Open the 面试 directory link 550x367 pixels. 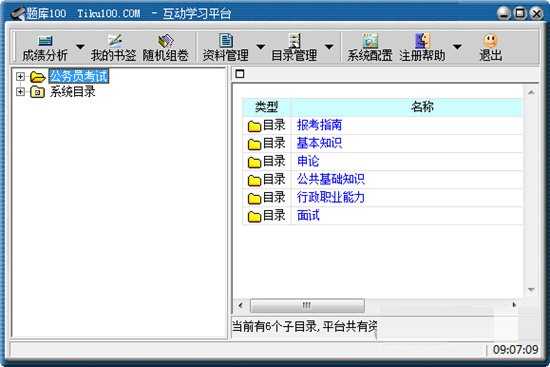[308, 215]
